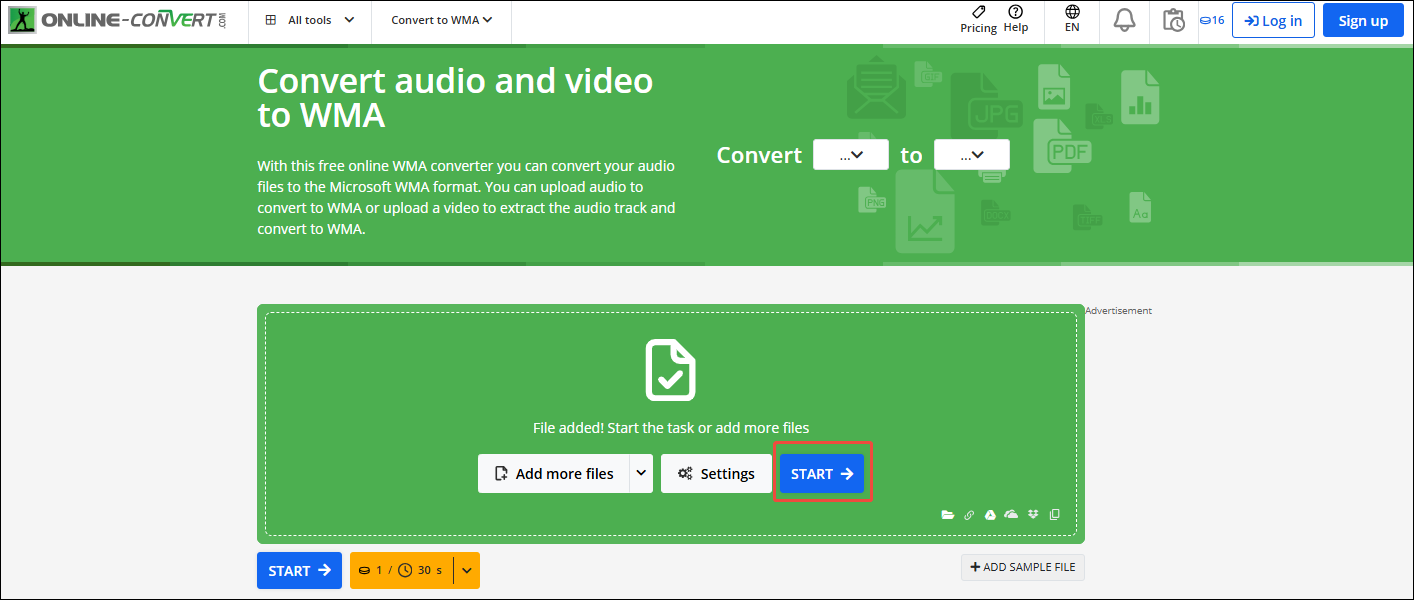Viewport: 1414px width, 600px height.
Task: Open the Convert to WMA dropdown
Action: (x=440, y=18)
